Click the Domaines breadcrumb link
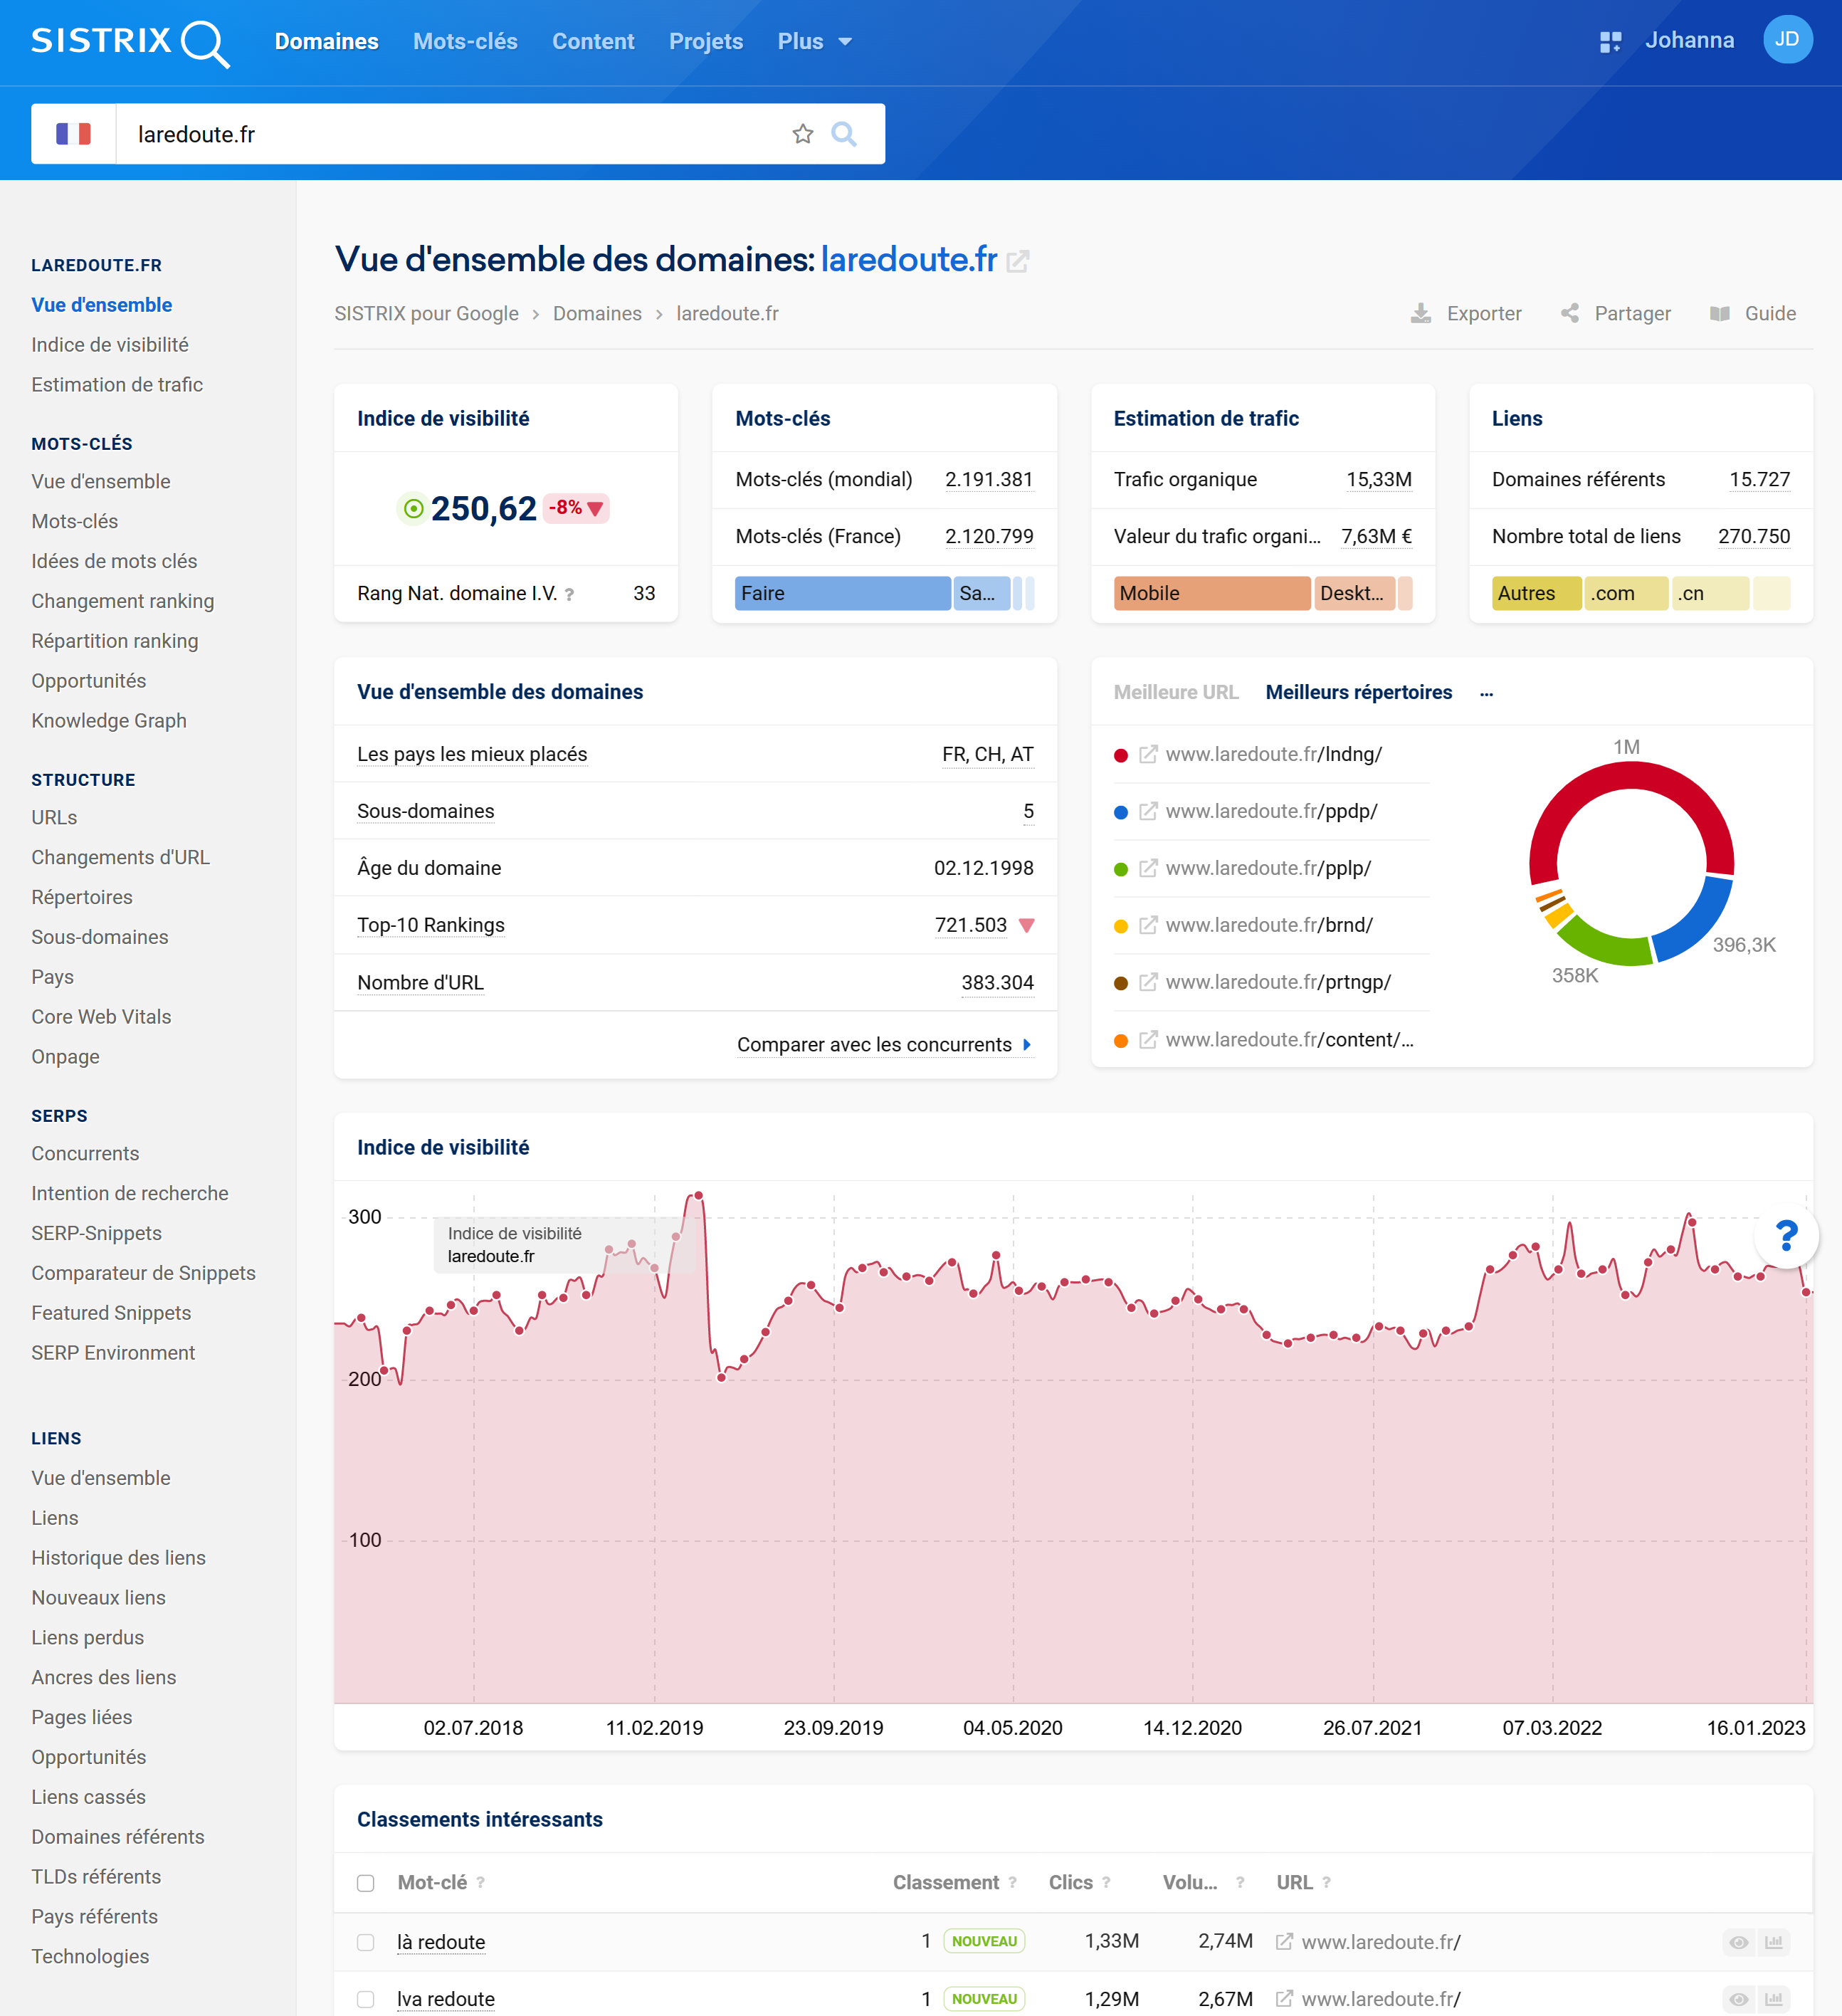 (597, 314)
